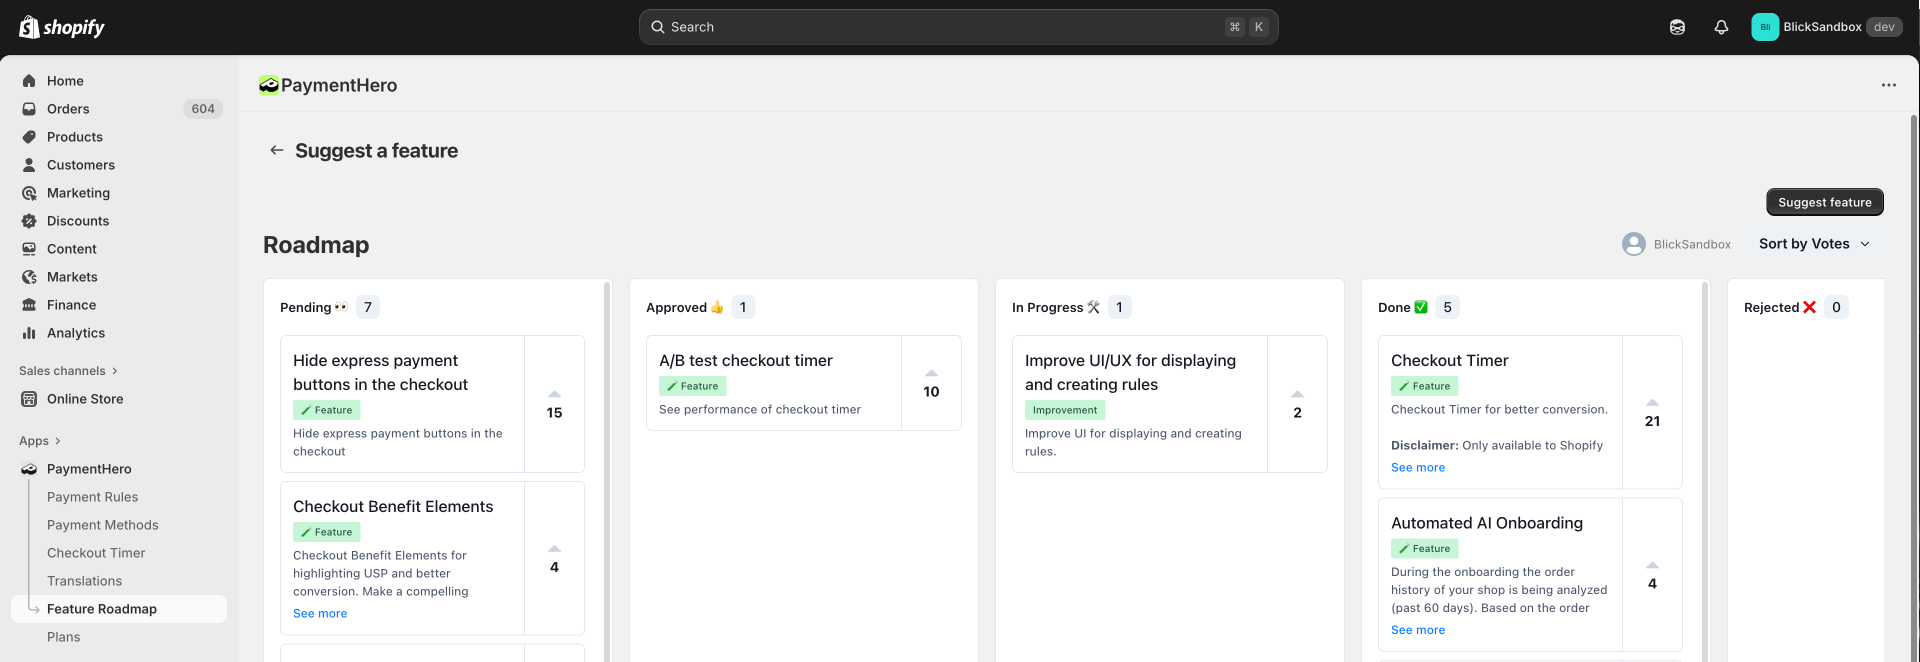
Task: Expand the Apps section
Action: point(40,441)
